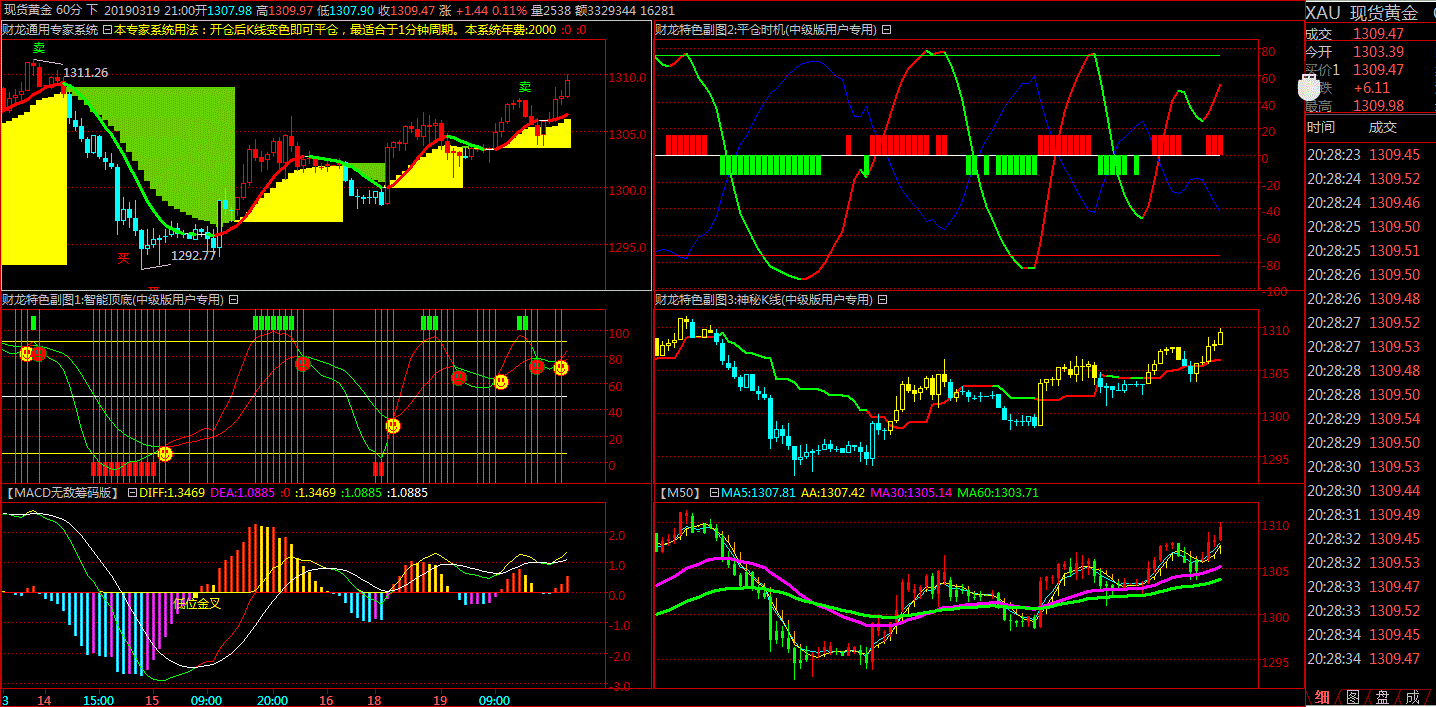Click the white floating icon beside 涨跌

point(1309,87)
